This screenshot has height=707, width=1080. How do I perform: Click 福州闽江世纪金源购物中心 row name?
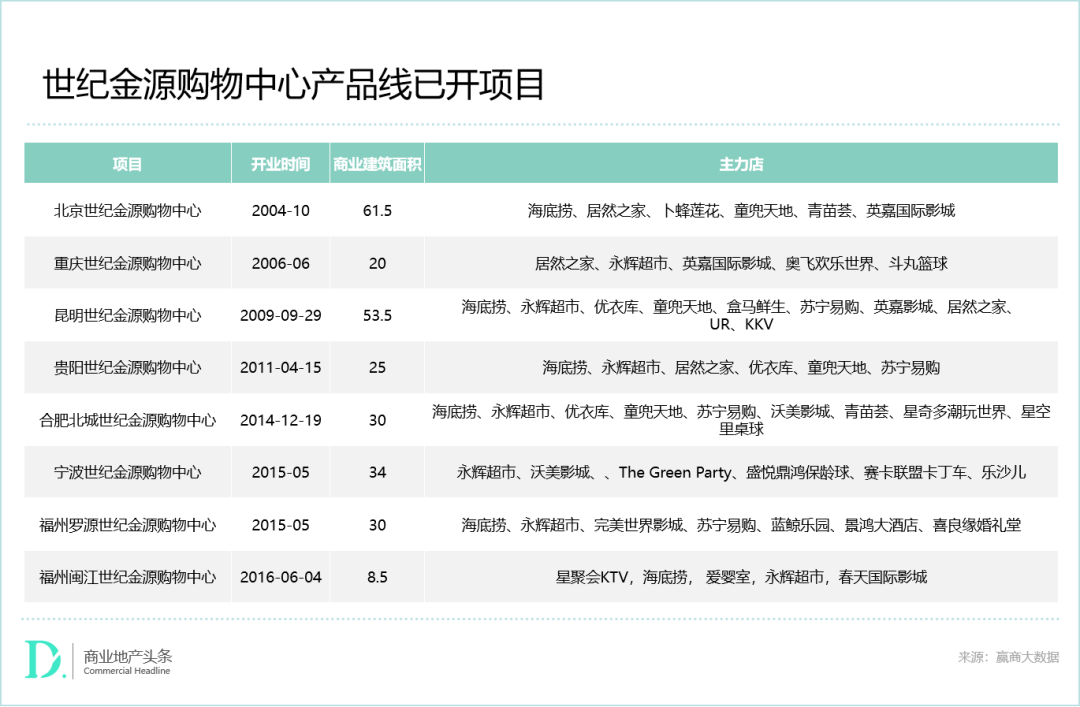coord(127,577)
